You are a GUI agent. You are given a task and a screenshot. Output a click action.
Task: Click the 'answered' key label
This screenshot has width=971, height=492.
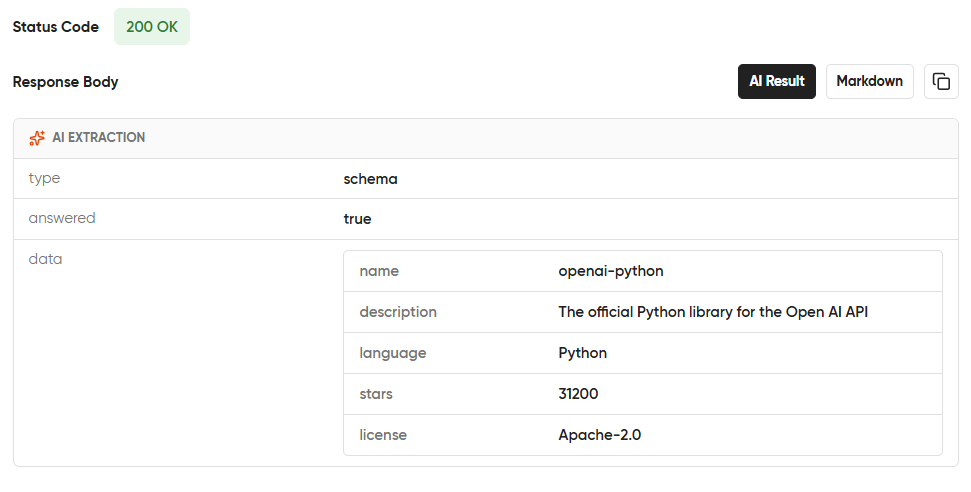62,218
